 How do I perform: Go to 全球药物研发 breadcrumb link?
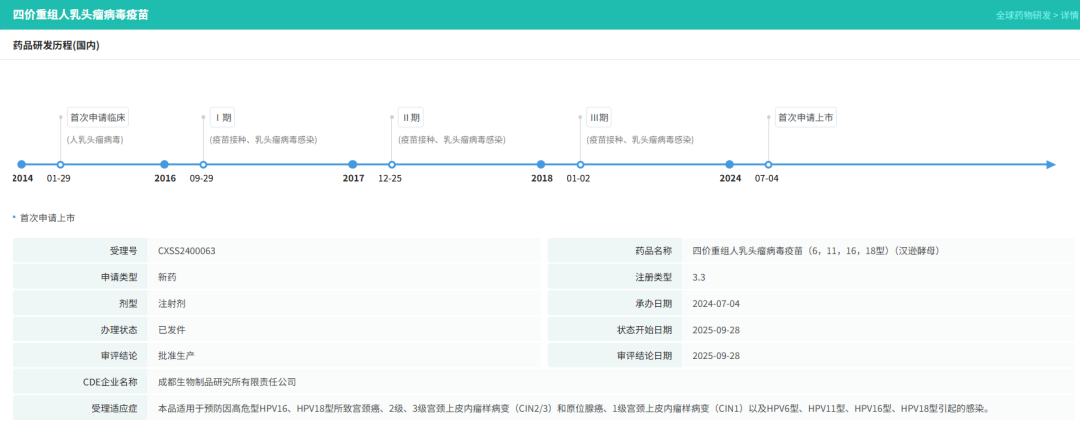point(1022,15)
